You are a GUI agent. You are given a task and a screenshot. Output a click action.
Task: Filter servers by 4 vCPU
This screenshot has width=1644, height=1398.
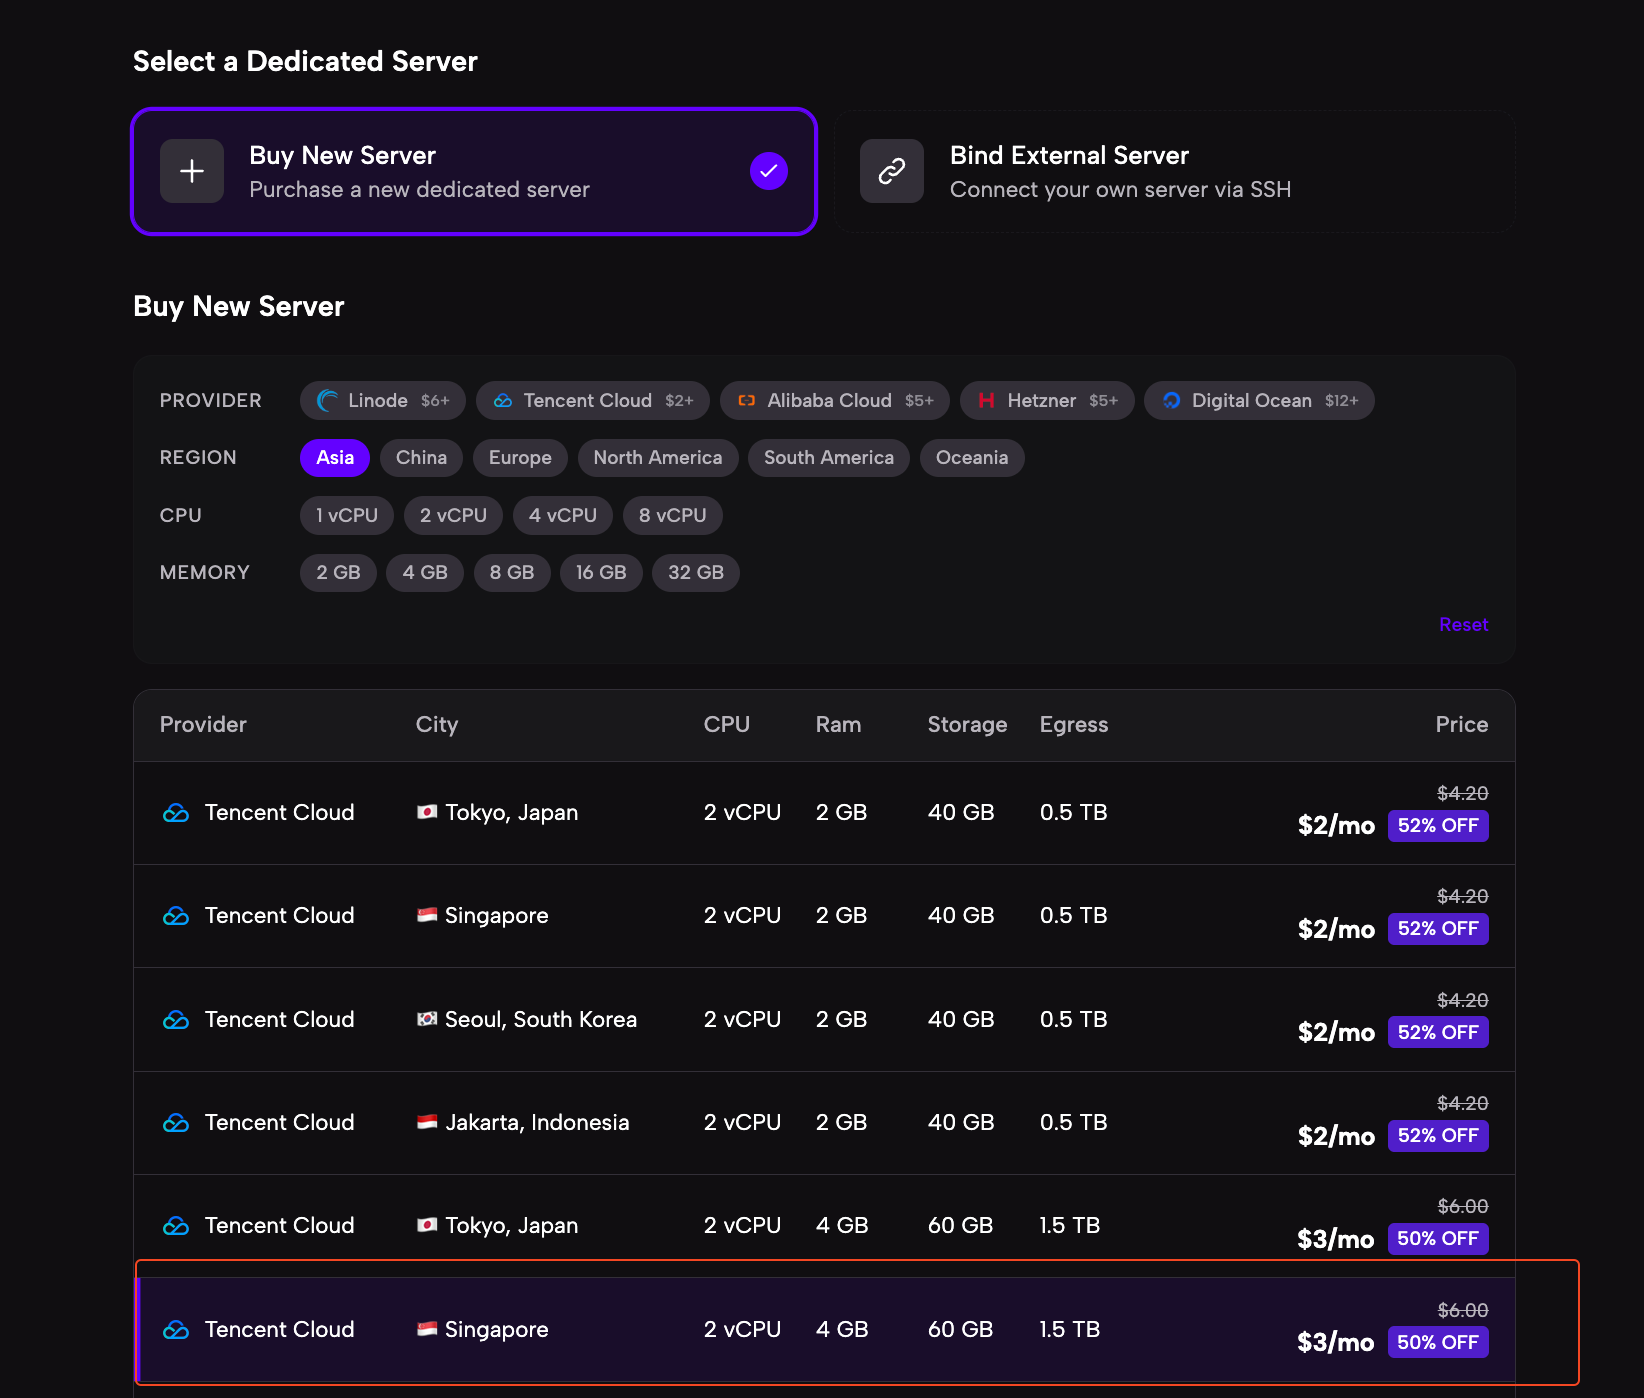[562, 516]
